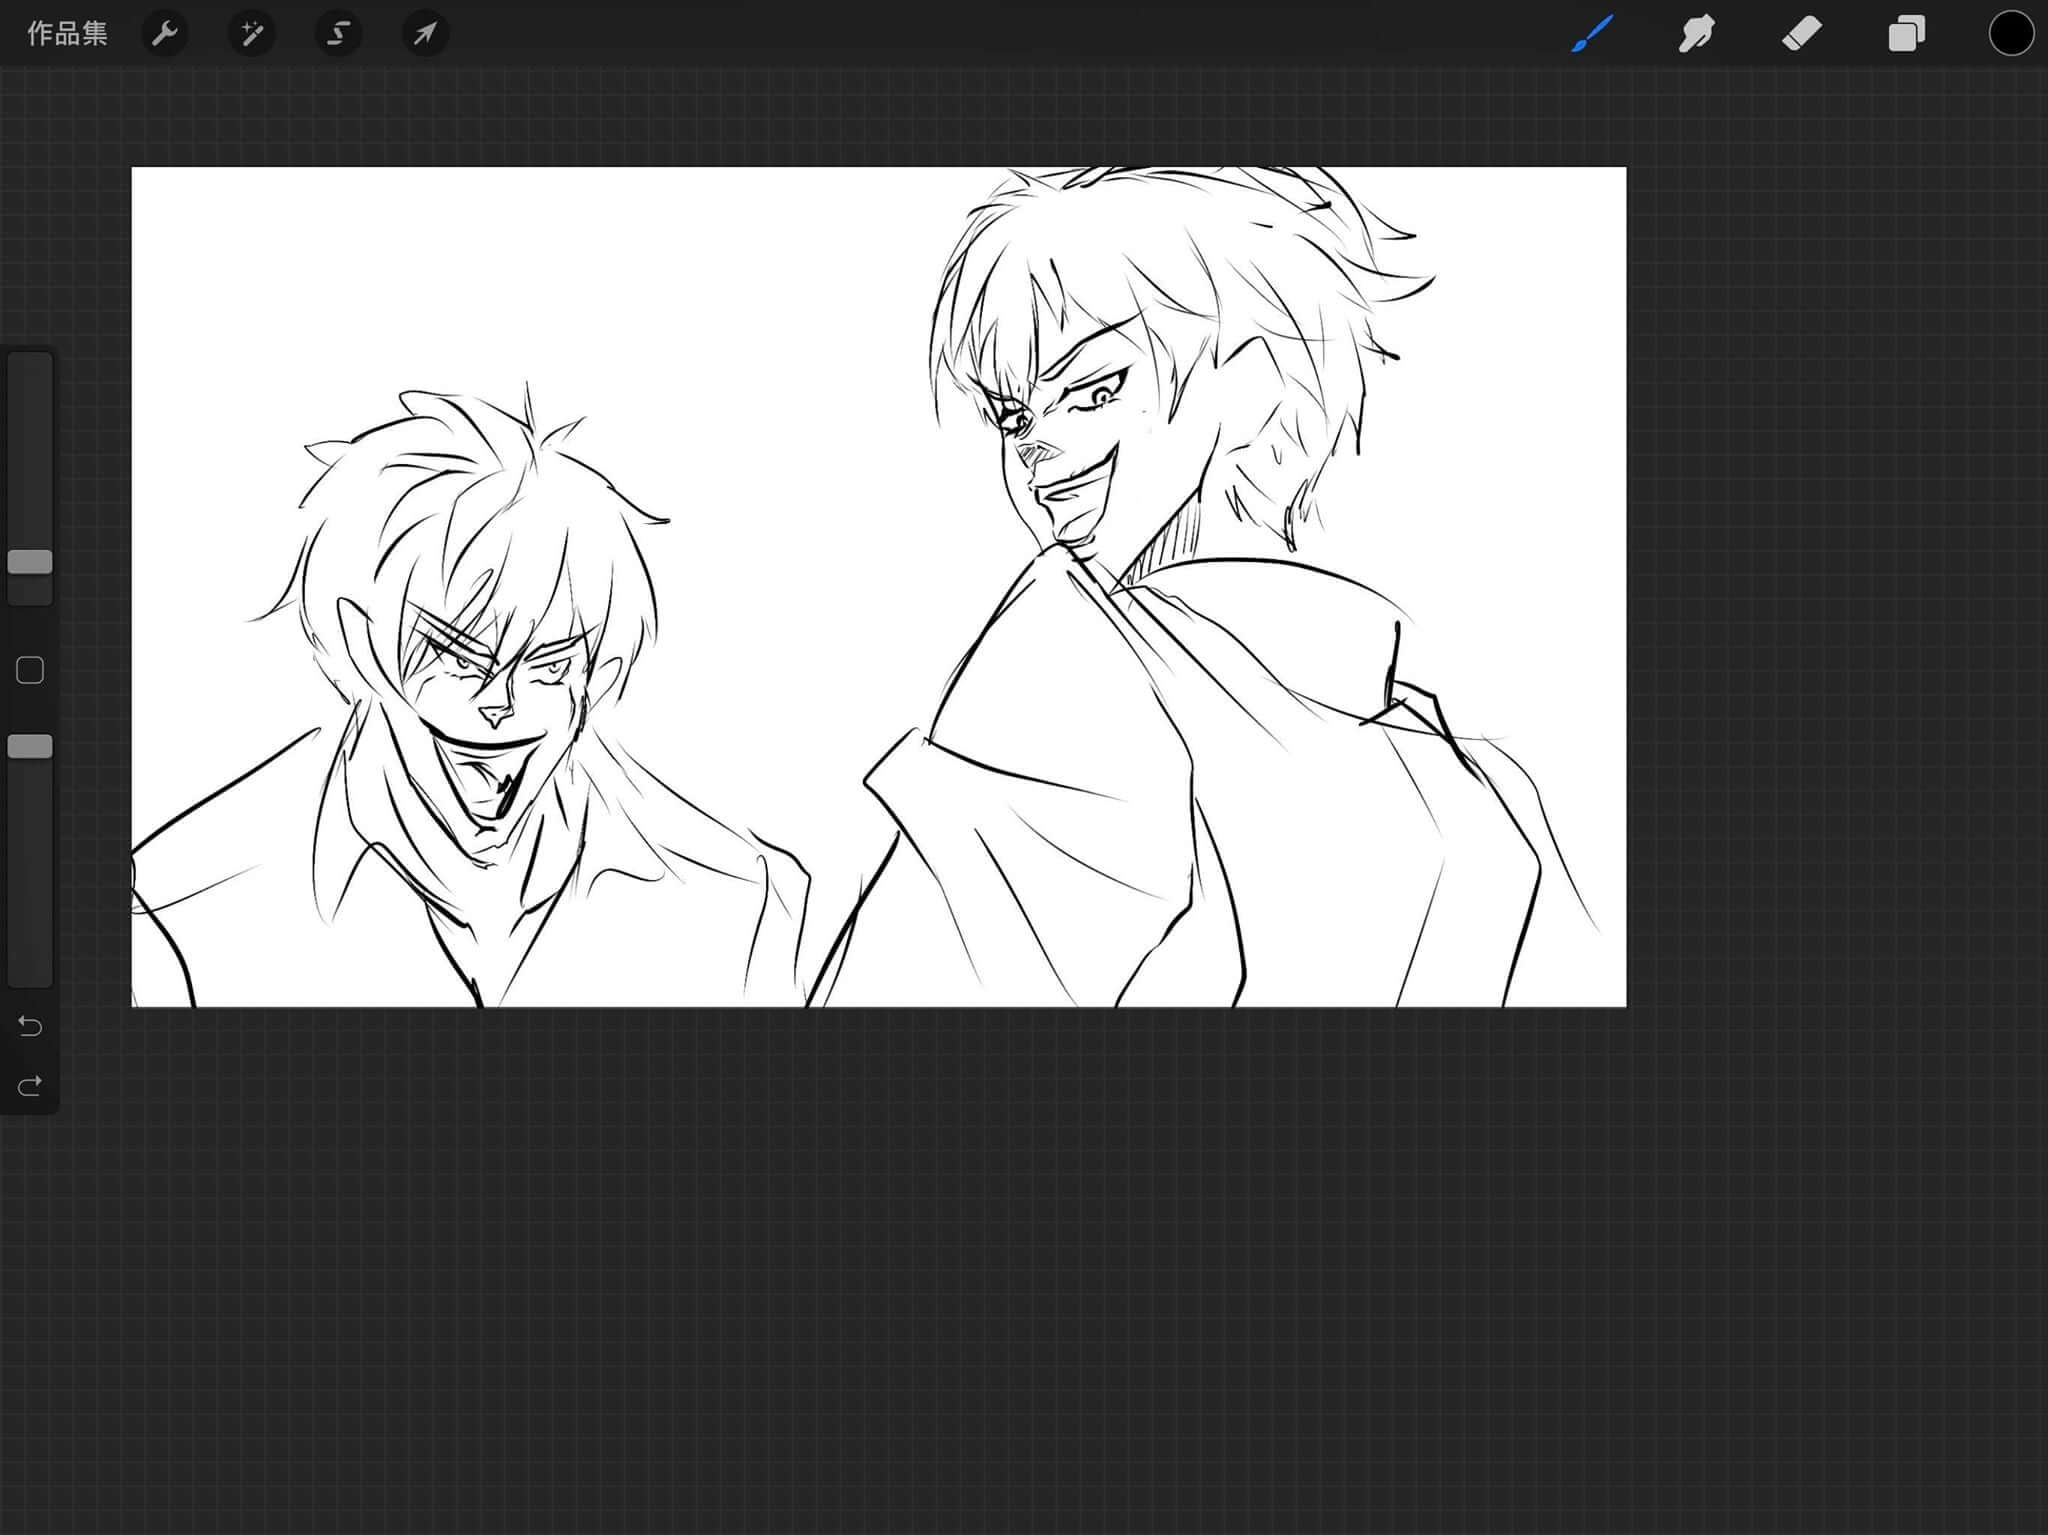Image resolution: width=2048 pixels, height=1535 pixels.
Task: Open the black active color swatch
Action: pyautogui.click(x=2011, y=34)
